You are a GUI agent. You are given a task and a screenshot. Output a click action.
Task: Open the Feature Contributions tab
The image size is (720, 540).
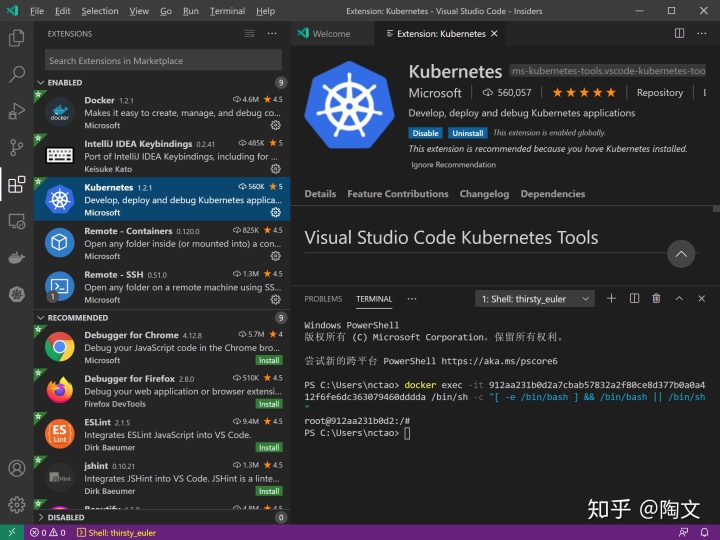[398, 194]
